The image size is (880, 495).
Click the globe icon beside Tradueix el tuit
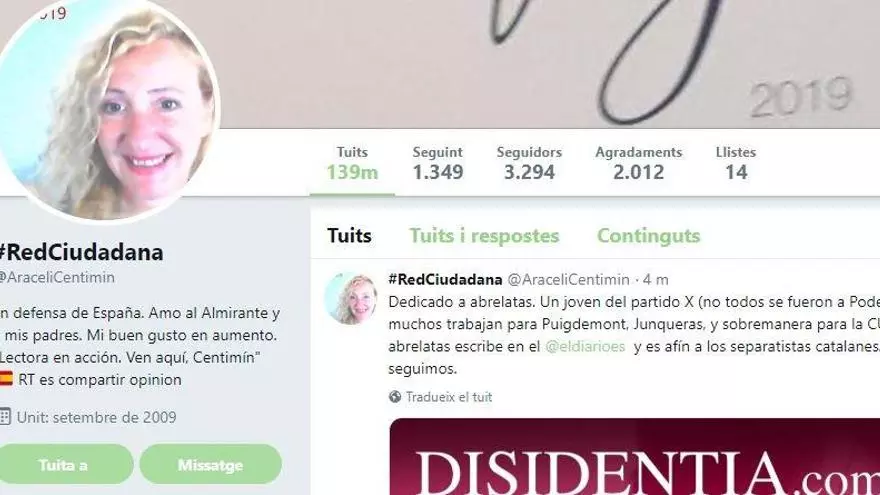point(395,397)
